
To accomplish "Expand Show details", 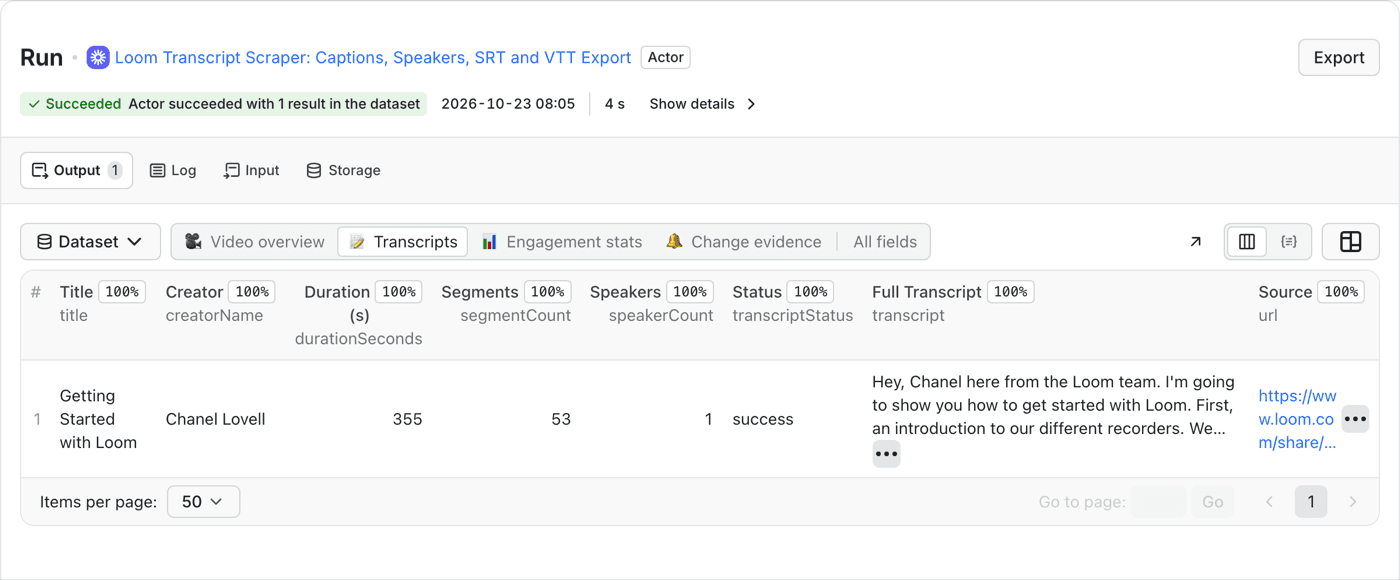I will (703, 104).
